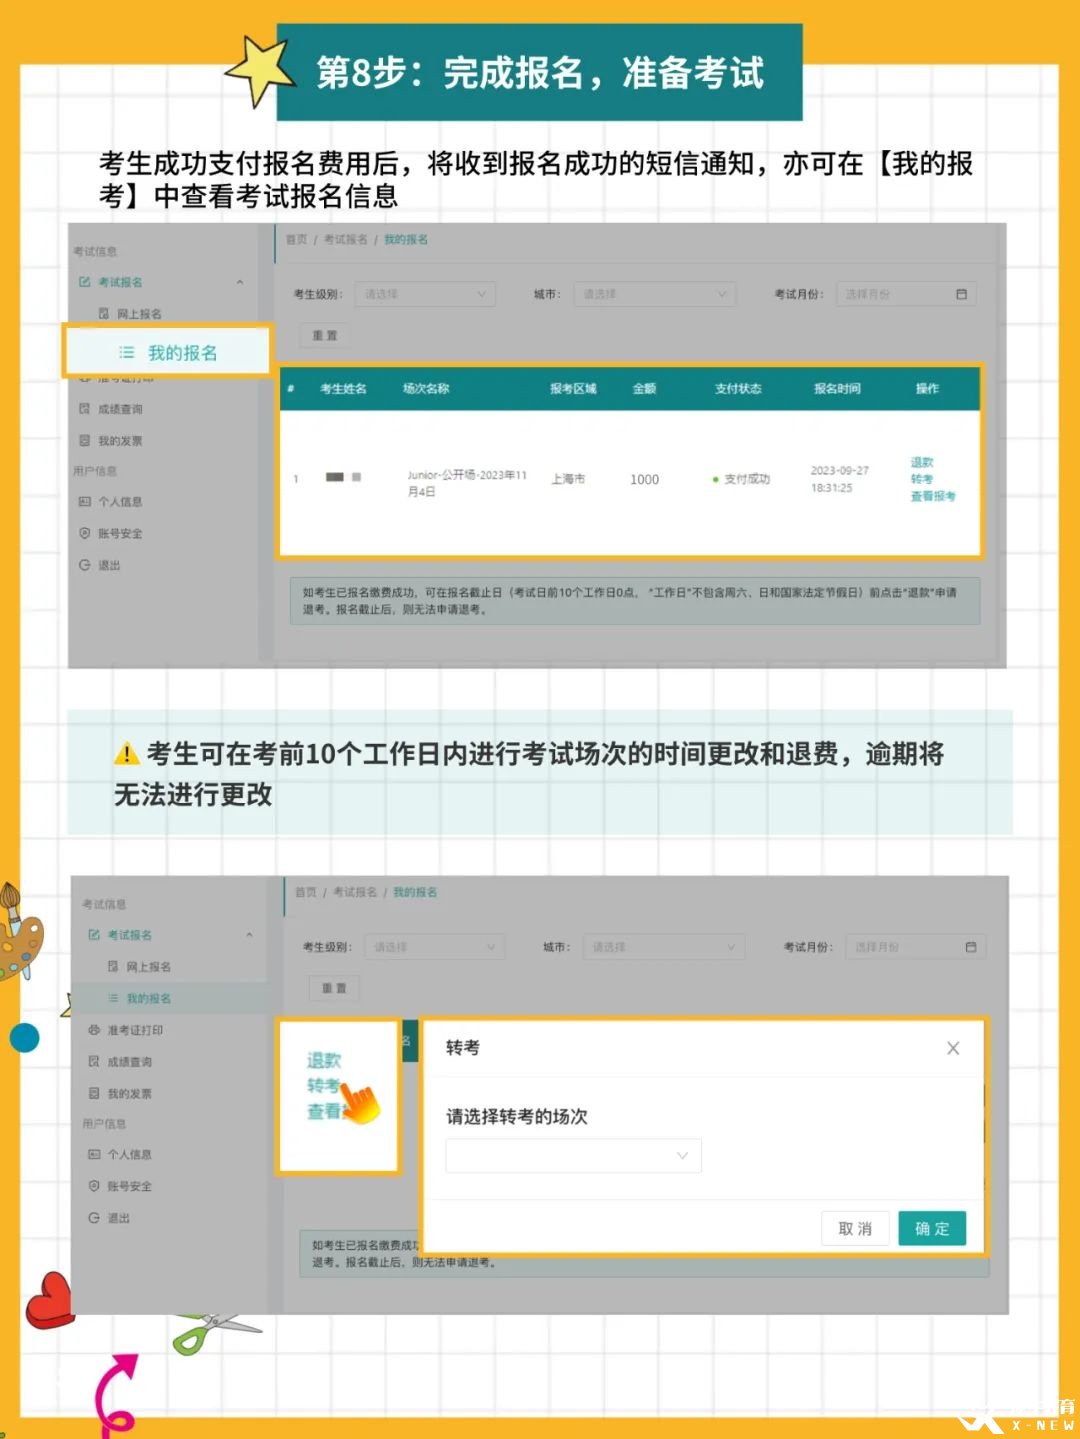Select 考试报名 label in lower screenshot sidebar

pyautogui.click(x=130, y=935)
